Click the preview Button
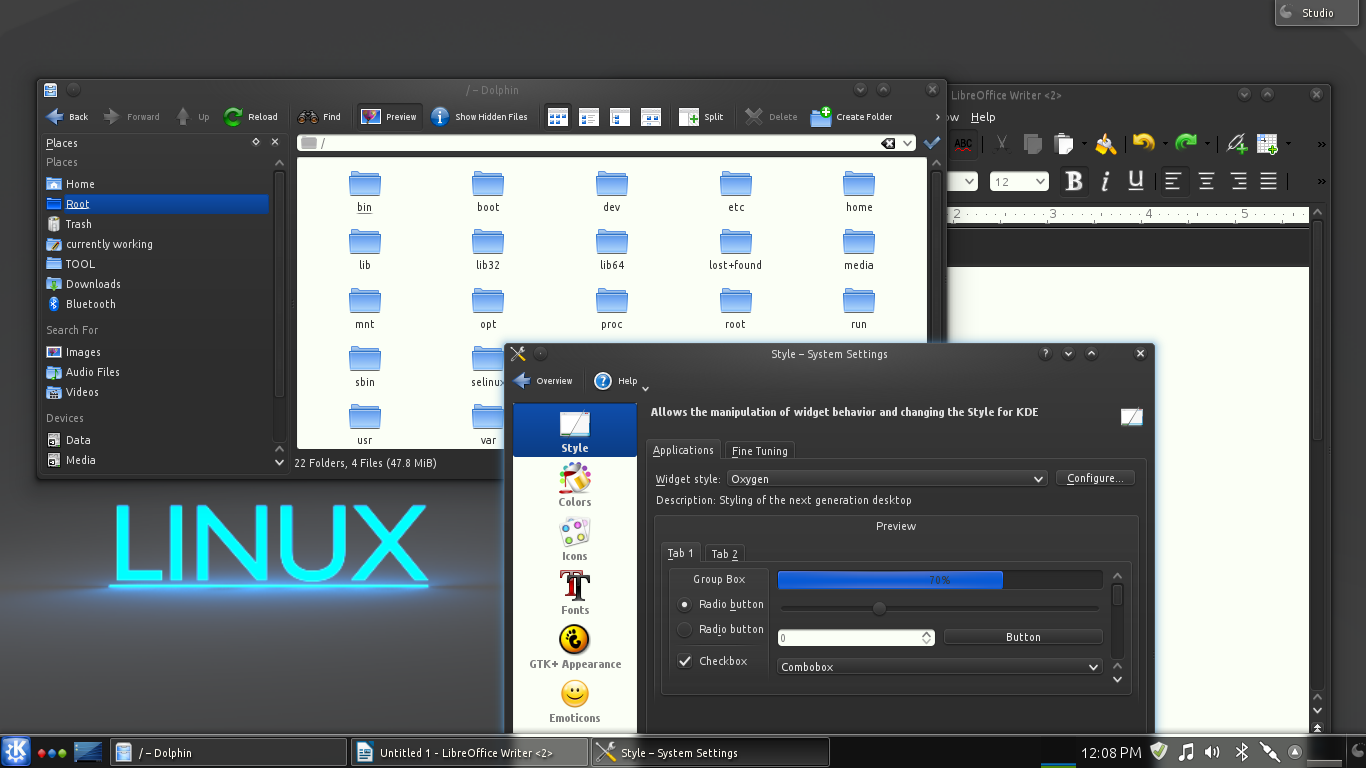Viewport: 1366px width, 768px height. 1023,637
